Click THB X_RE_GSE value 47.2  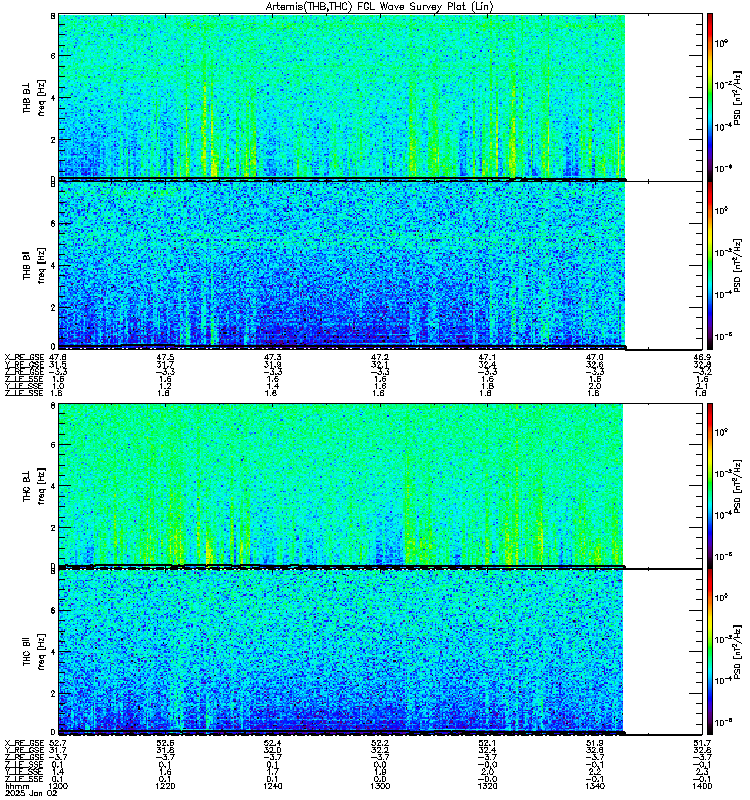pos(380,357)
